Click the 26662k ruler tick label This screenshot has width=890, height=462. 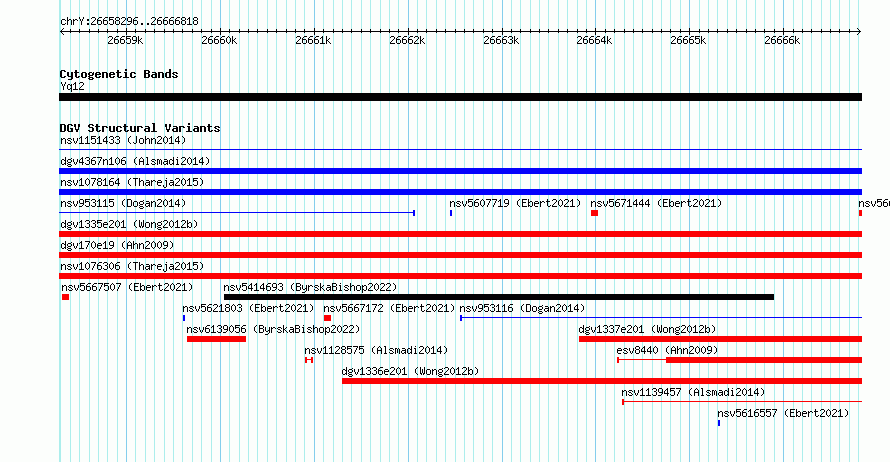[407, 40]
